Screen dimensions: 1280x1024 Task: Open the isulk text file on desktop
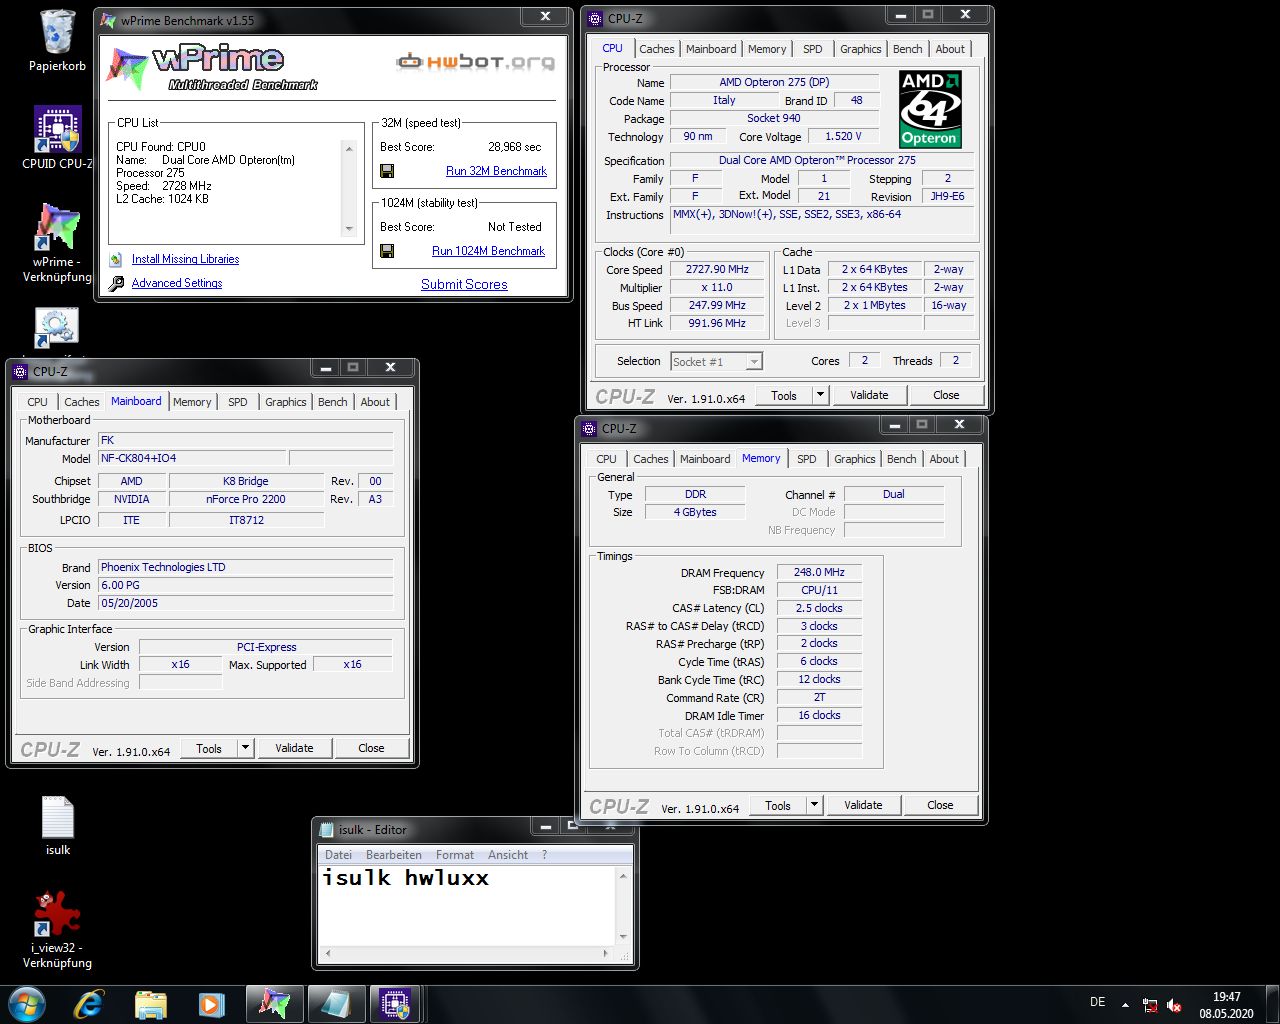pos(58,826)
